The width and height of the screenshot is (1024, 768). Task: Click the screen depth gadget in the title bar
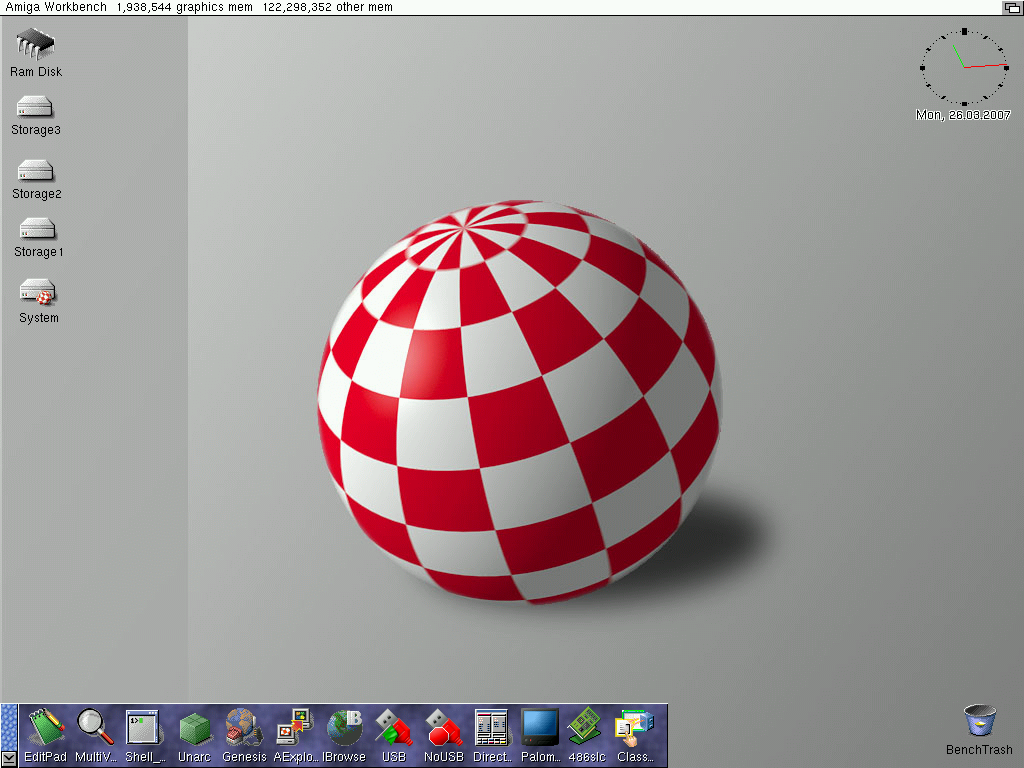(1013, 7)
